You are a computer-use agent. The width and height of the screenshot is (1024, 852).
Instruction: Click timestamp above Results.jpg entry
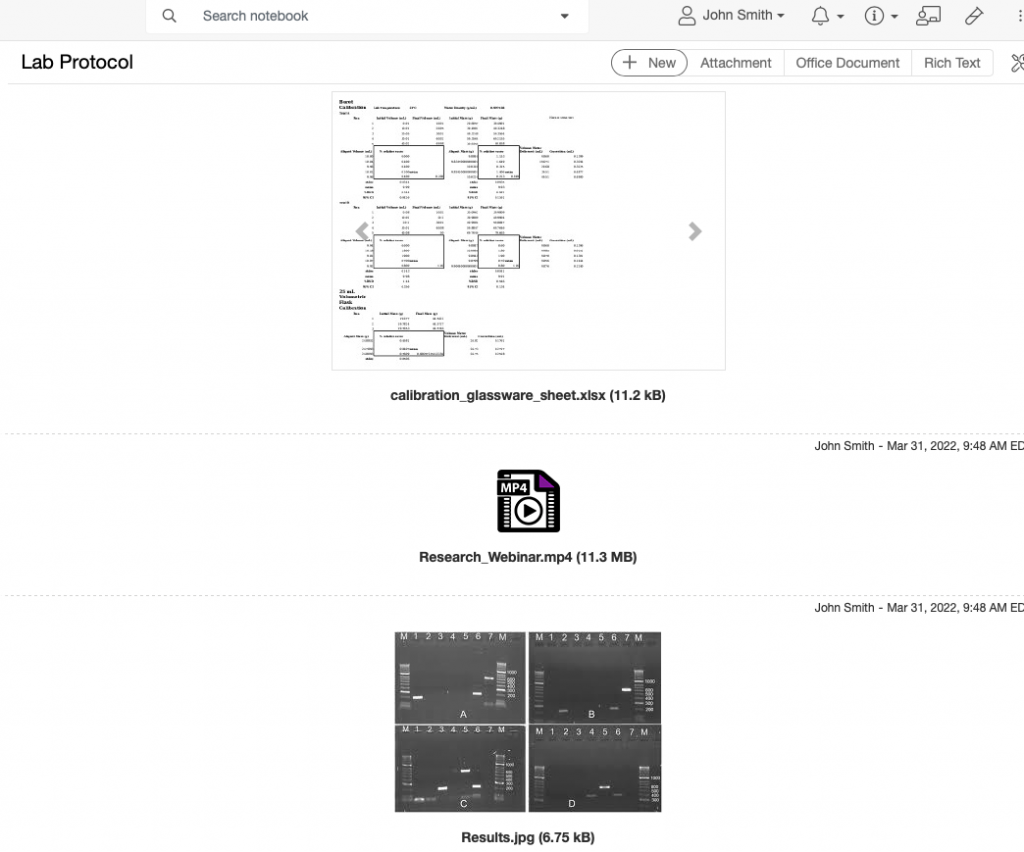point(919,608)
